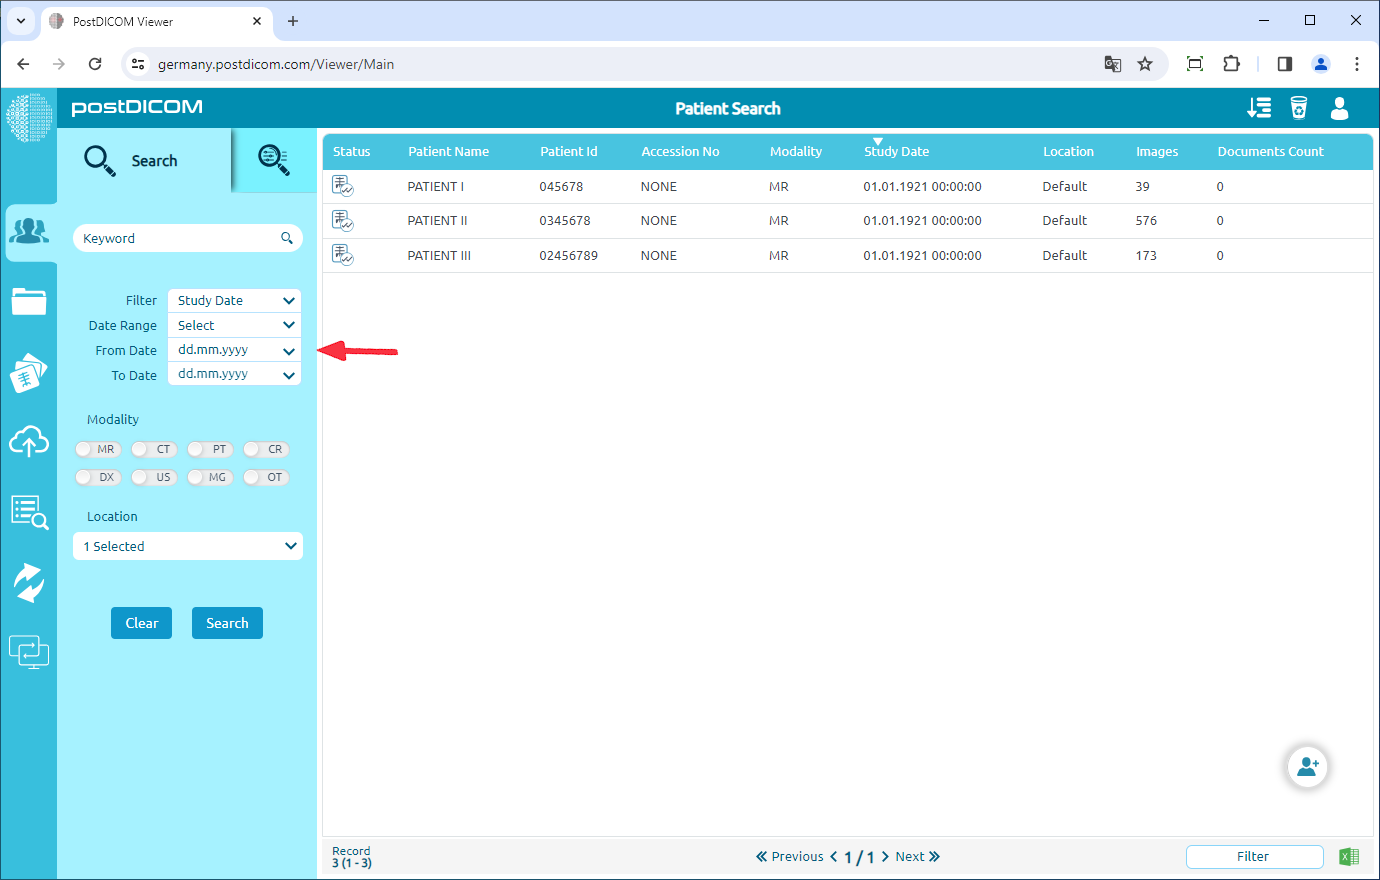Export the list to Excel
1380x880 pixels.
tap(1349, 856)
